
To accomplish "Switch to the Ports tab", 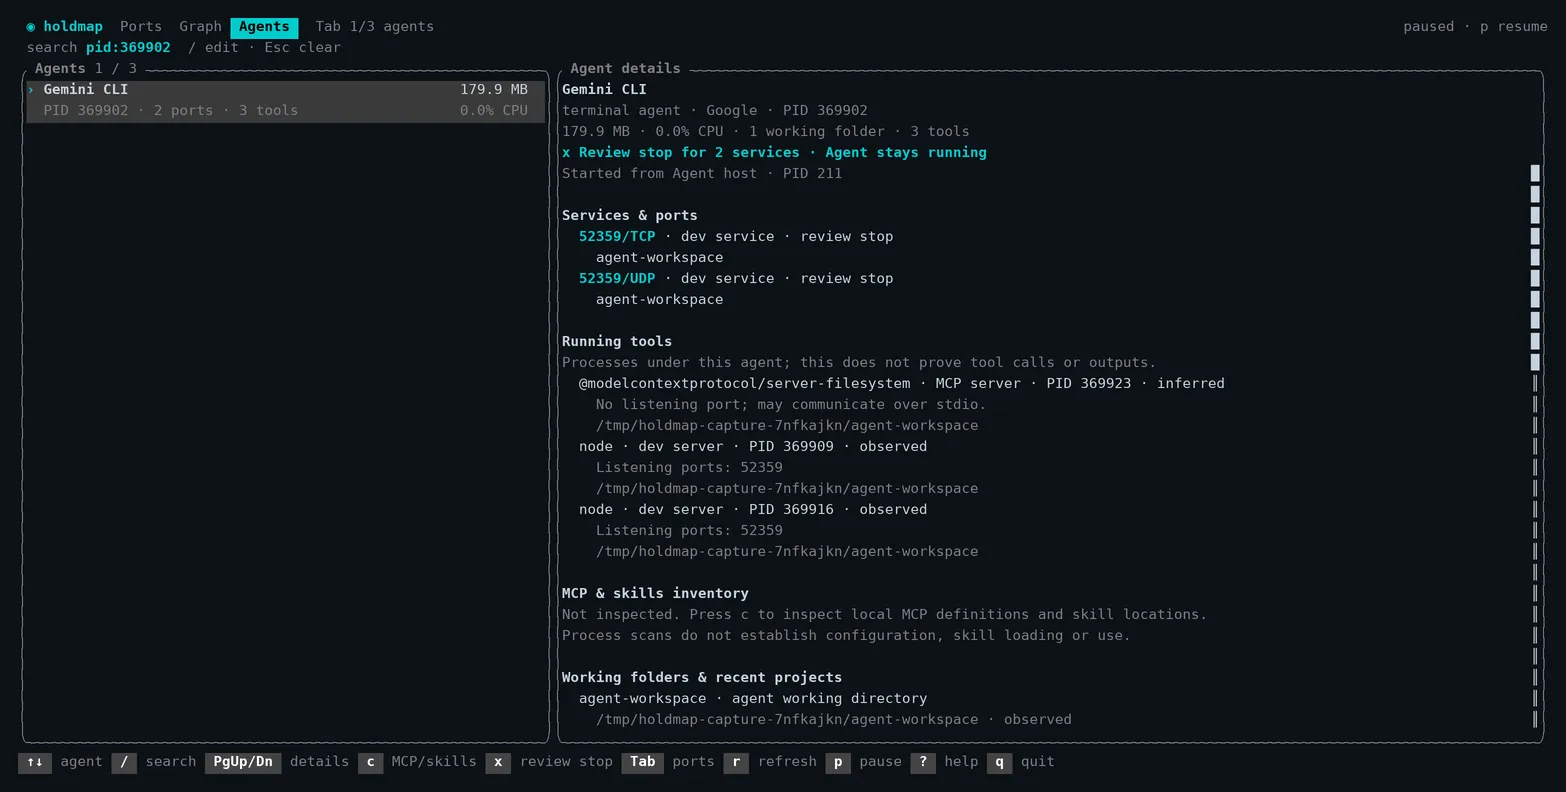I will tap(140, 26).
